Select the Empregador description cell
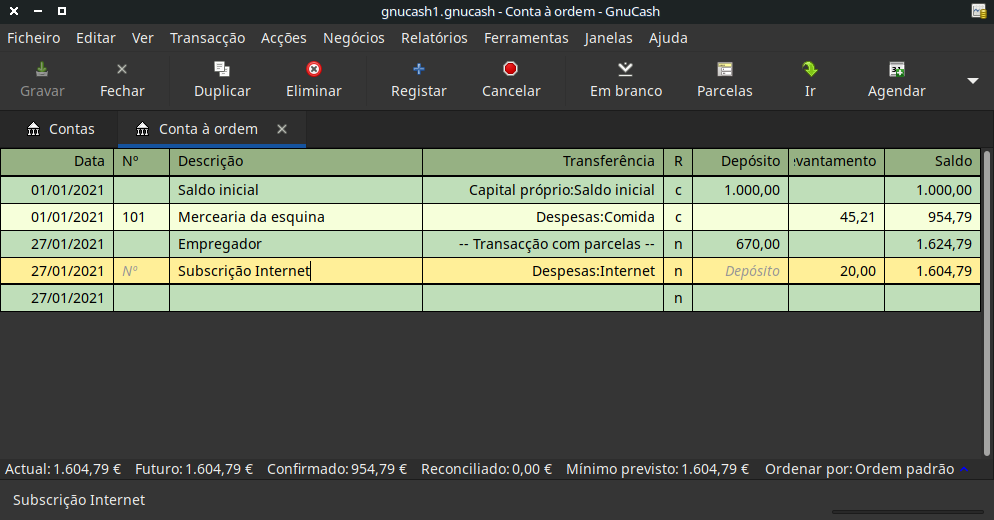Viewport: 994px width, 520px height. pos(295,244)
